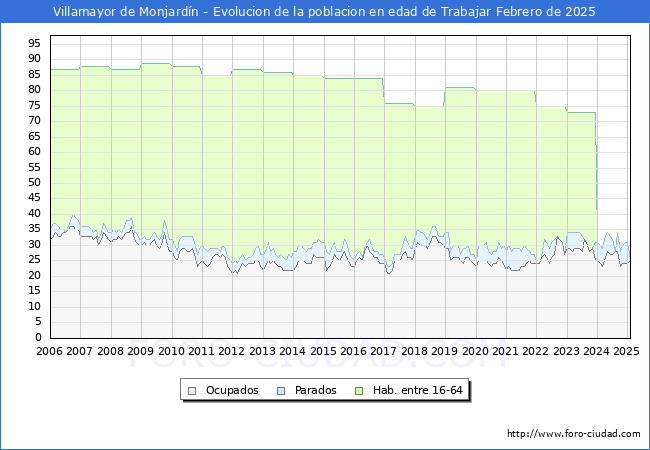The width and height of the screenshot is (650, 450).
Task: Click the Hab. entre 16-64 legend label
Action: tap(417, 390)
